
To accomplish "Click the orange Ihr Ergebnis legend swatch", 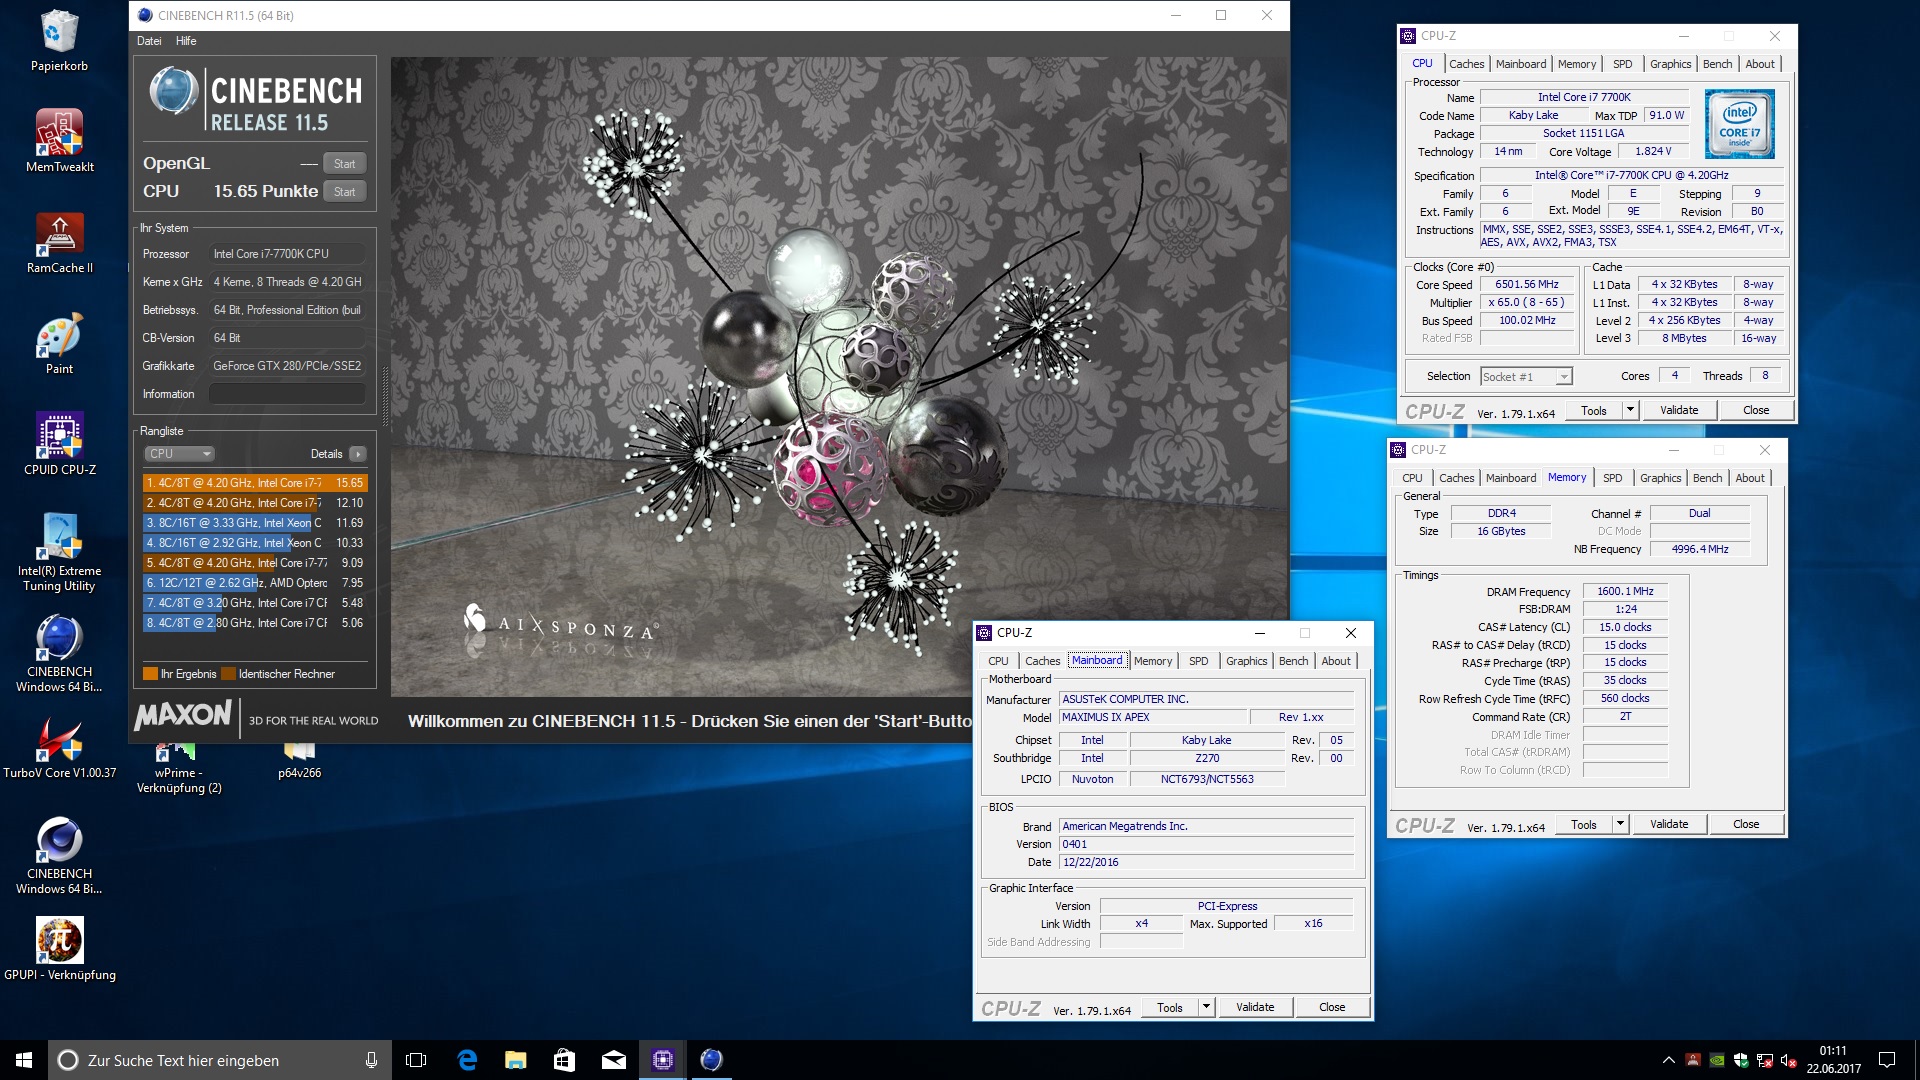I will 150,674.
